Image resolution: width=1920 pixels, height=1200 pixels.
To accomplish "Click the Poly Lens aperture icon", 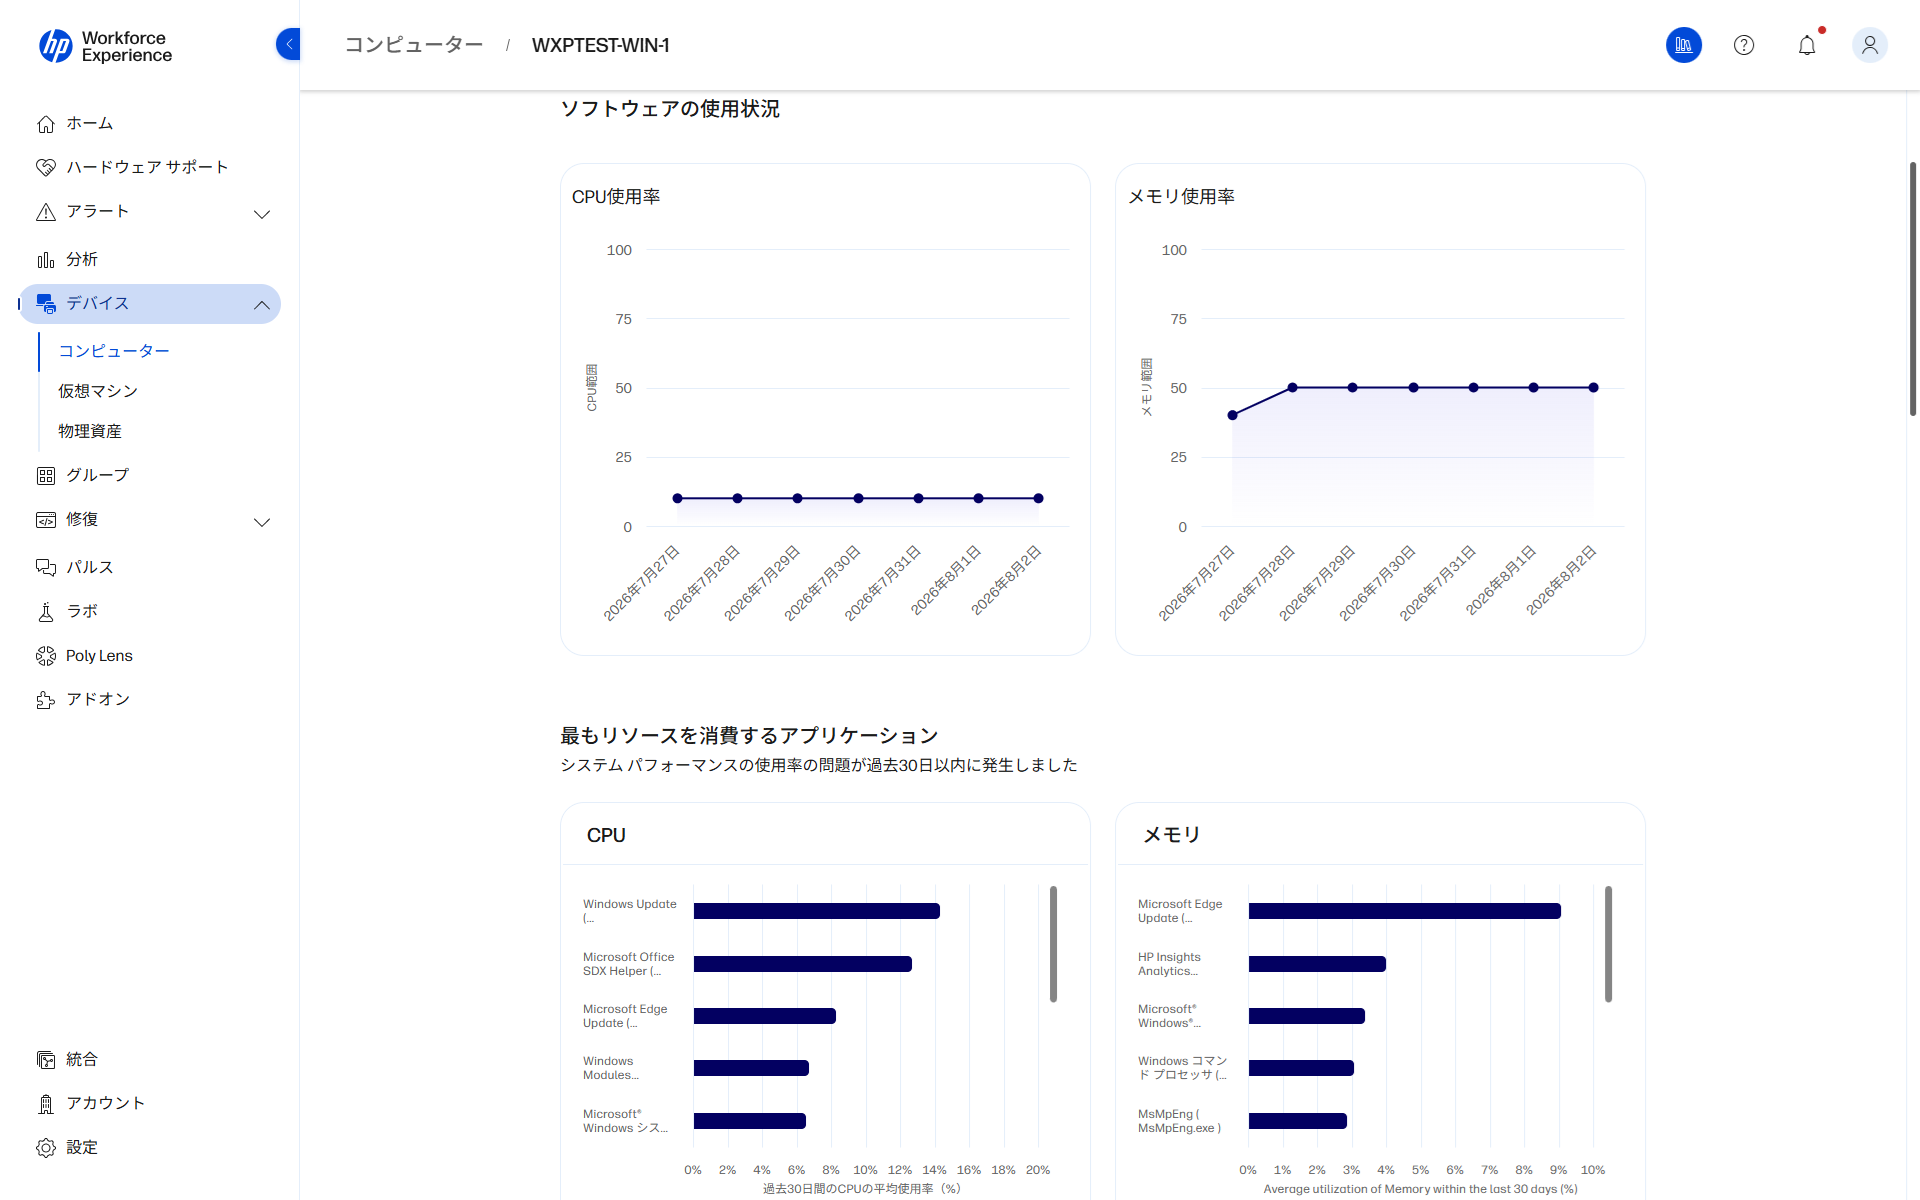I will coord(46,656).
